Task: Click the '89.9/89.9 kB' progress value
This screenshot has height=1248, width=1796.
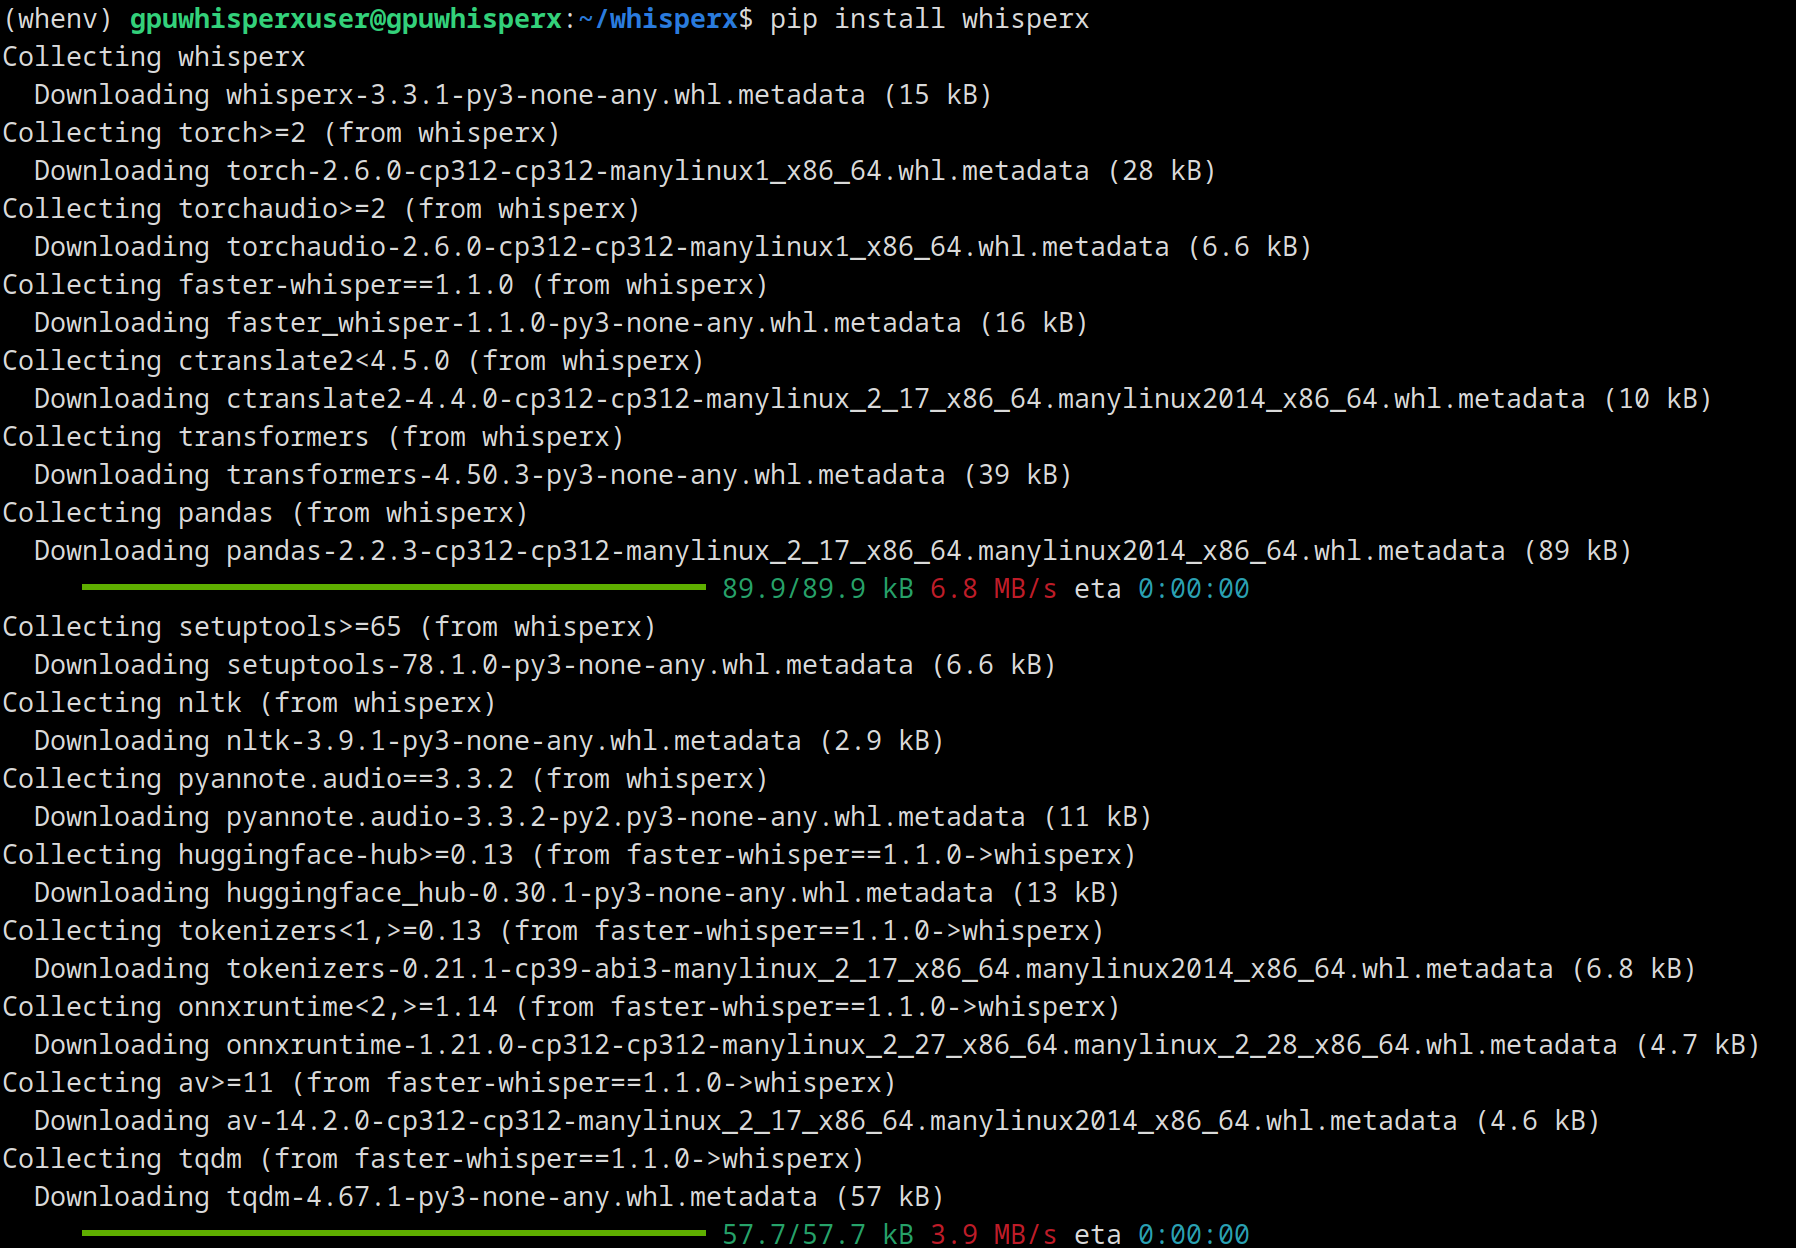Action: (818, 589)
